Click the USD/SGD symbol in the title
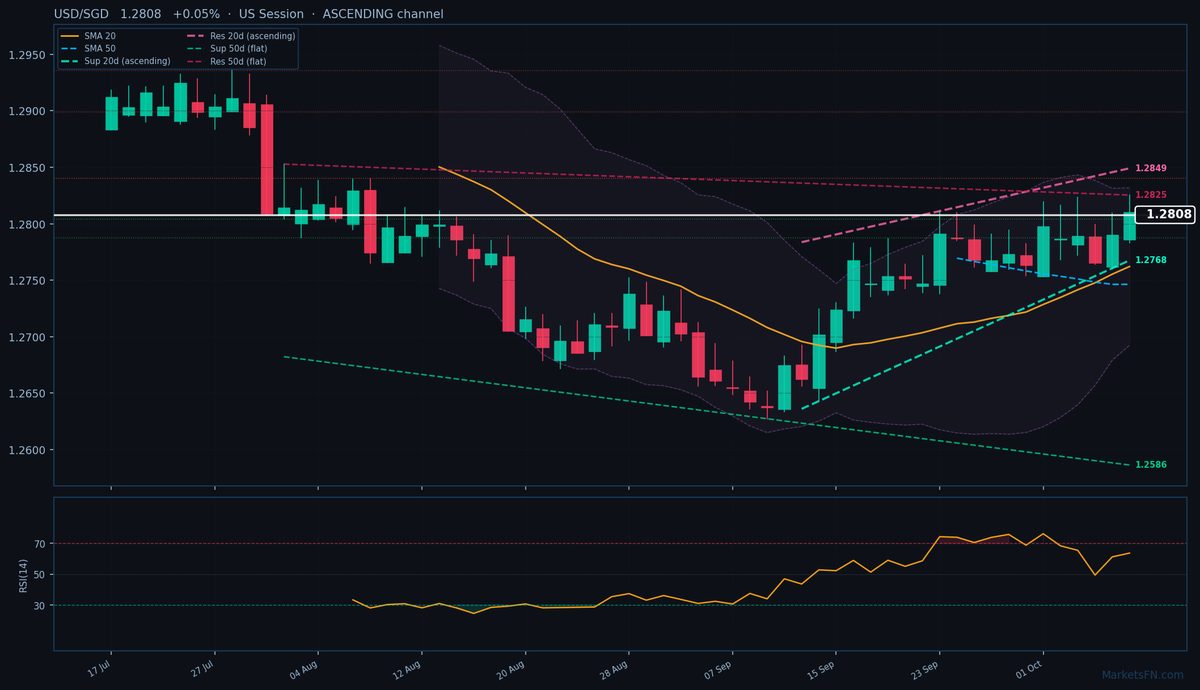 pyautogui.click(x=82, y=14)
